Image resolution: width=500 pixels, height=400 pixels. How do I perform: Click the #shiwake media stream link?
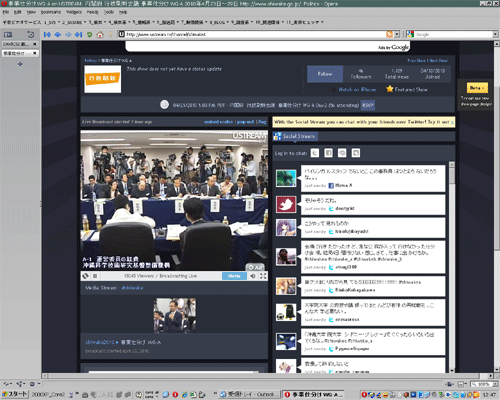pos(132,288)
